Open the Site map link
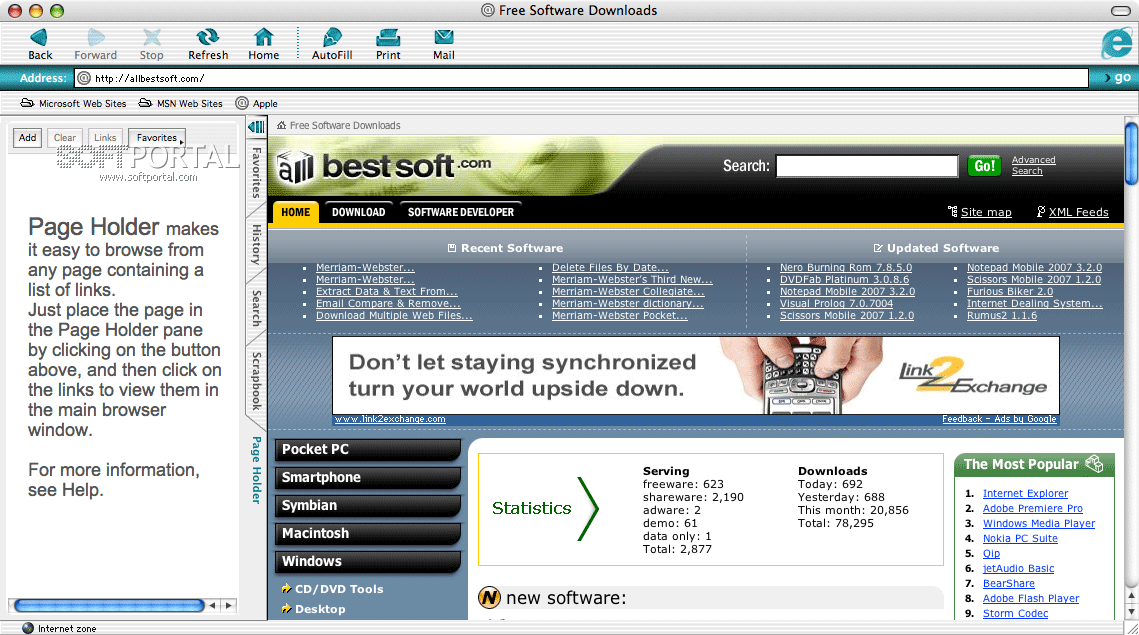This screenshot has width=1139, height=635. coord(986,212)
